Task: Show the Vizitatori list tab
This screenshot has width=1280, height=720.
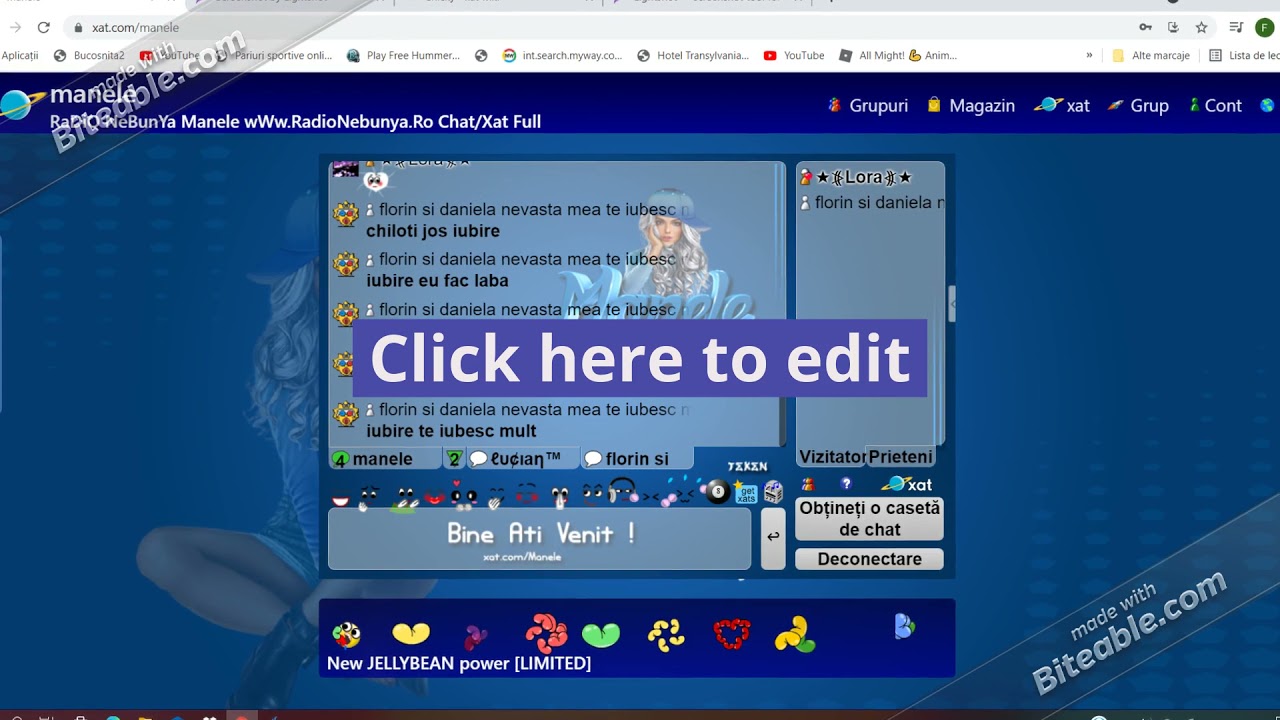Action: pos(831,457)
